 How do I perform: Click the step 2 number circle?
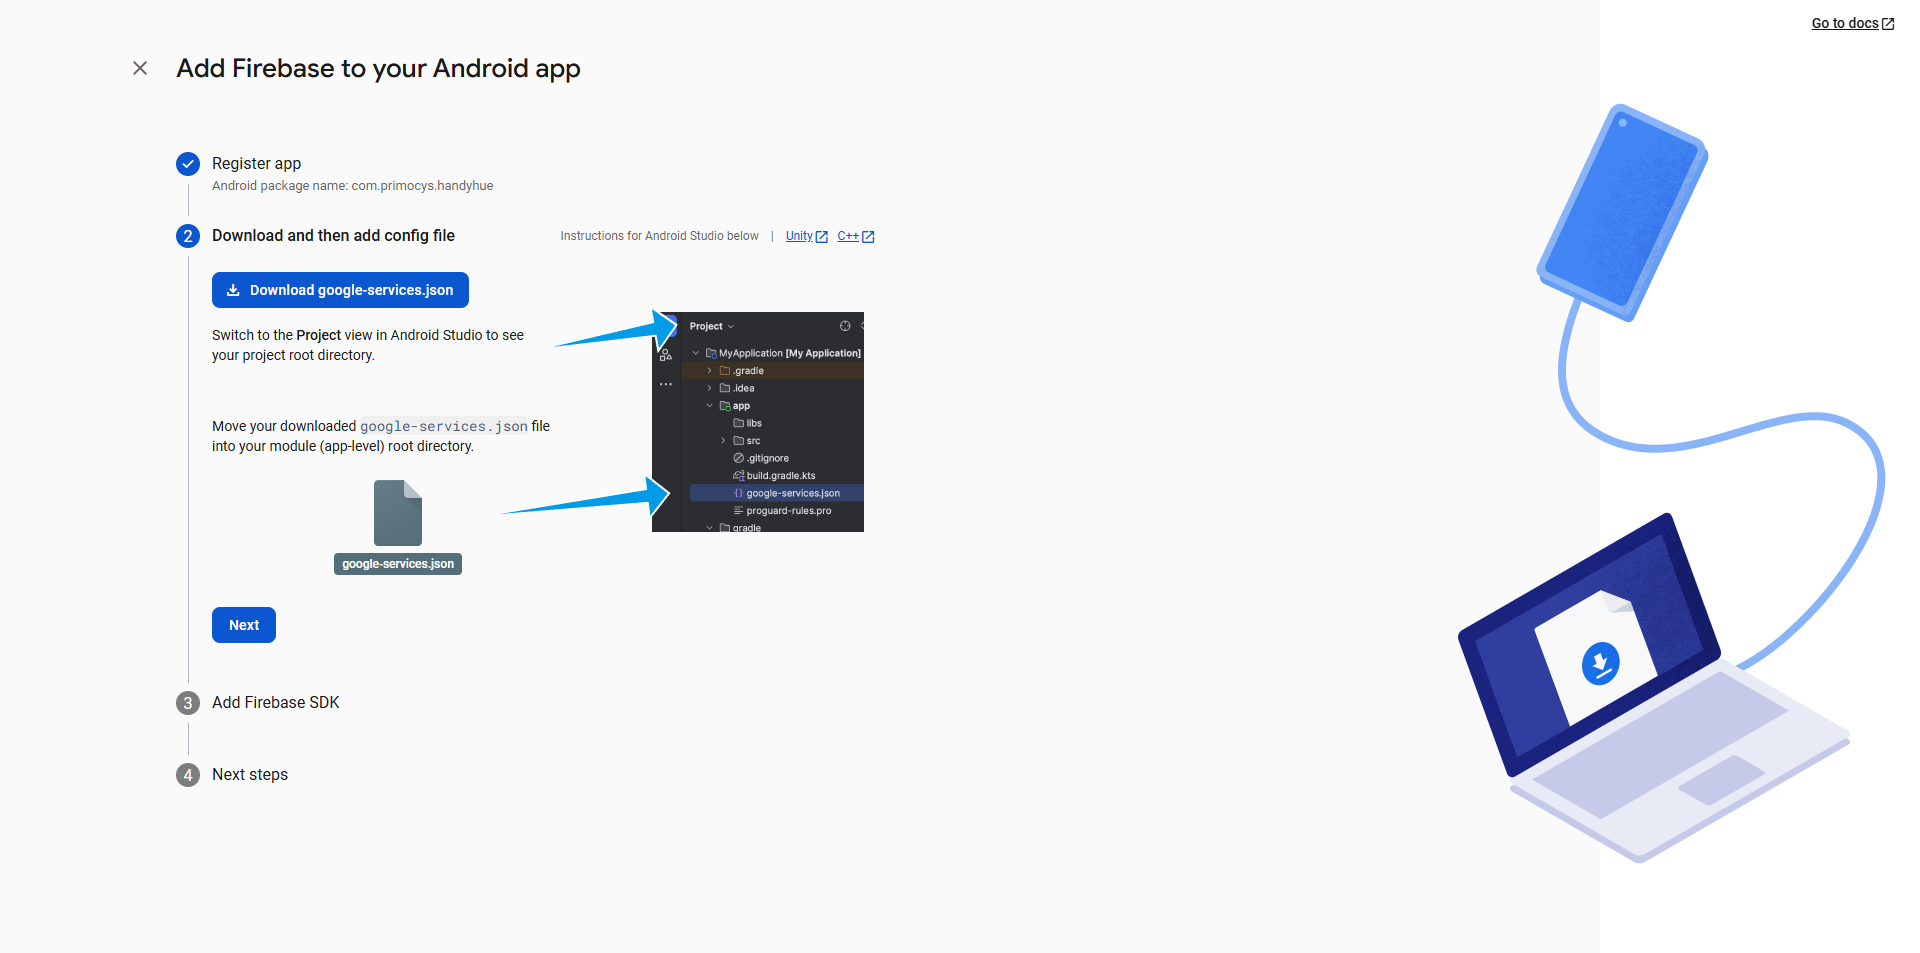pos(188,236)
